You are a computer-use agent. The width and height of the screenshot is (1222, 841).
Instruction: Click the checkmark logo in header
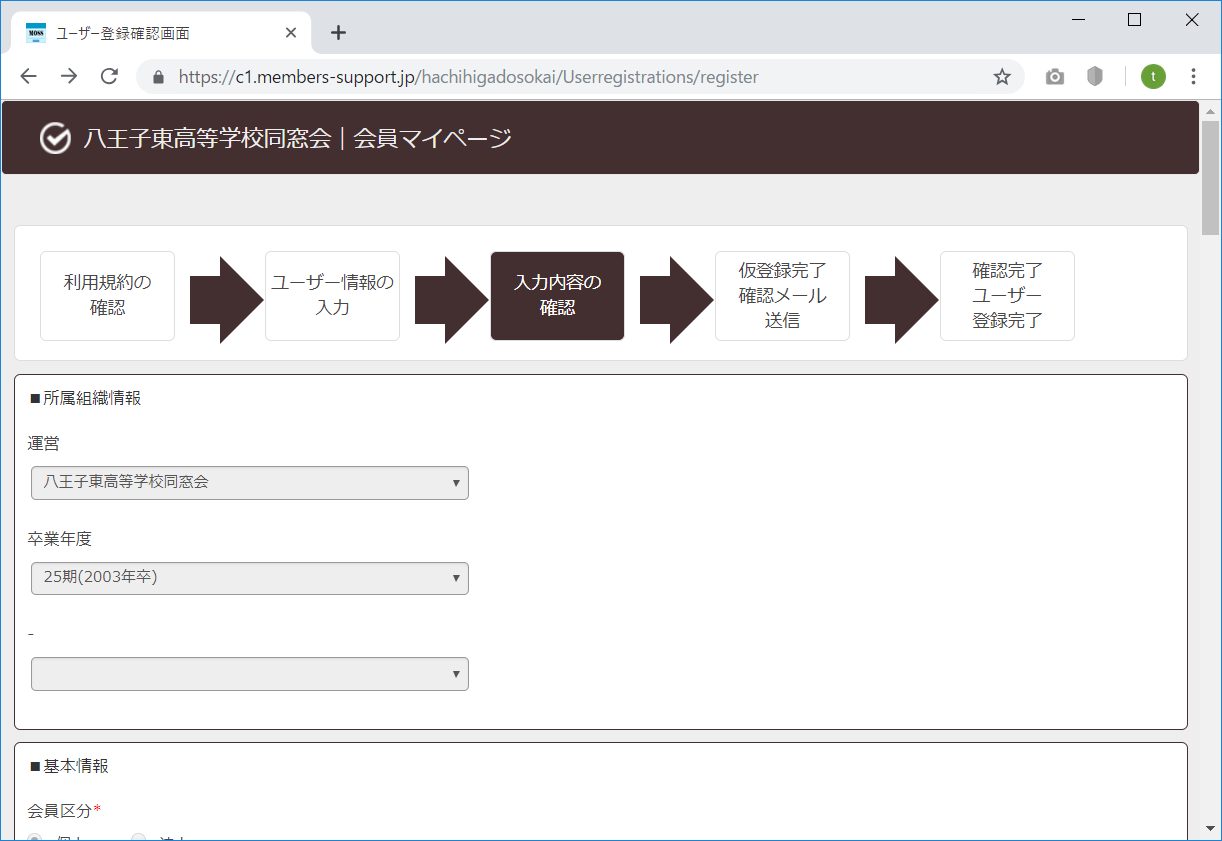pyautogui.click(x=55, y=138)
